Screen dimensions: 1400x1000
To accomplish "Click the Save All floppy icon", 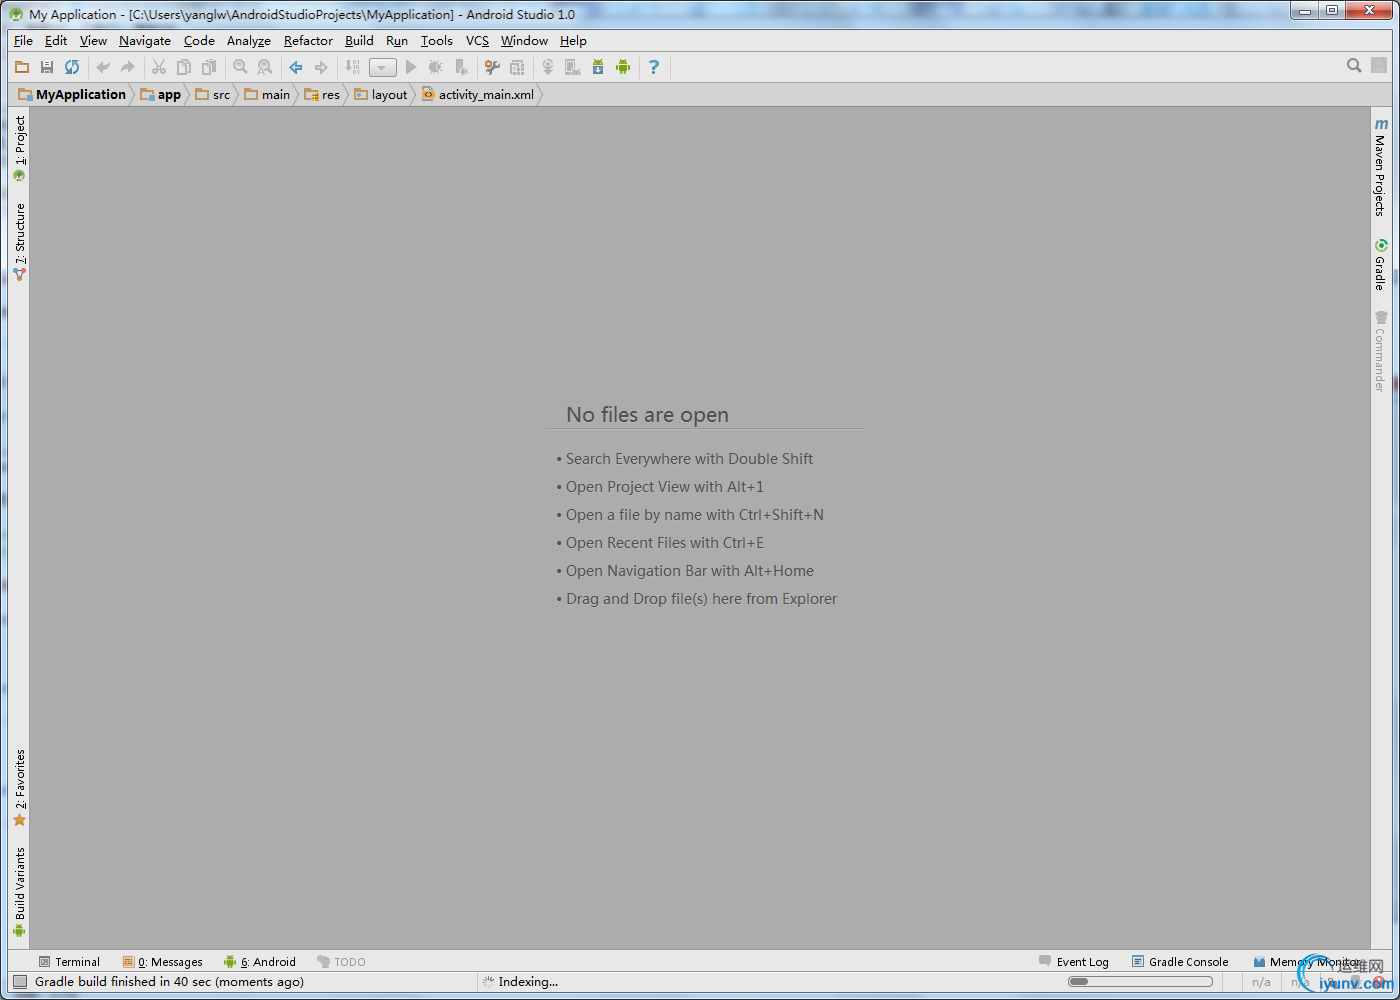I will point(47,67).
